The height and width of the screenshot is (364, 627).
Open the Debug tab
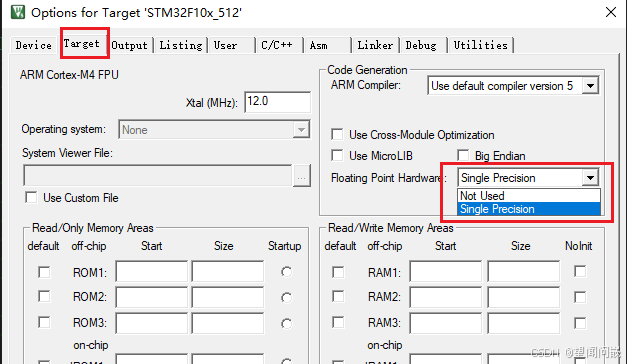click(x=423, y=45)
